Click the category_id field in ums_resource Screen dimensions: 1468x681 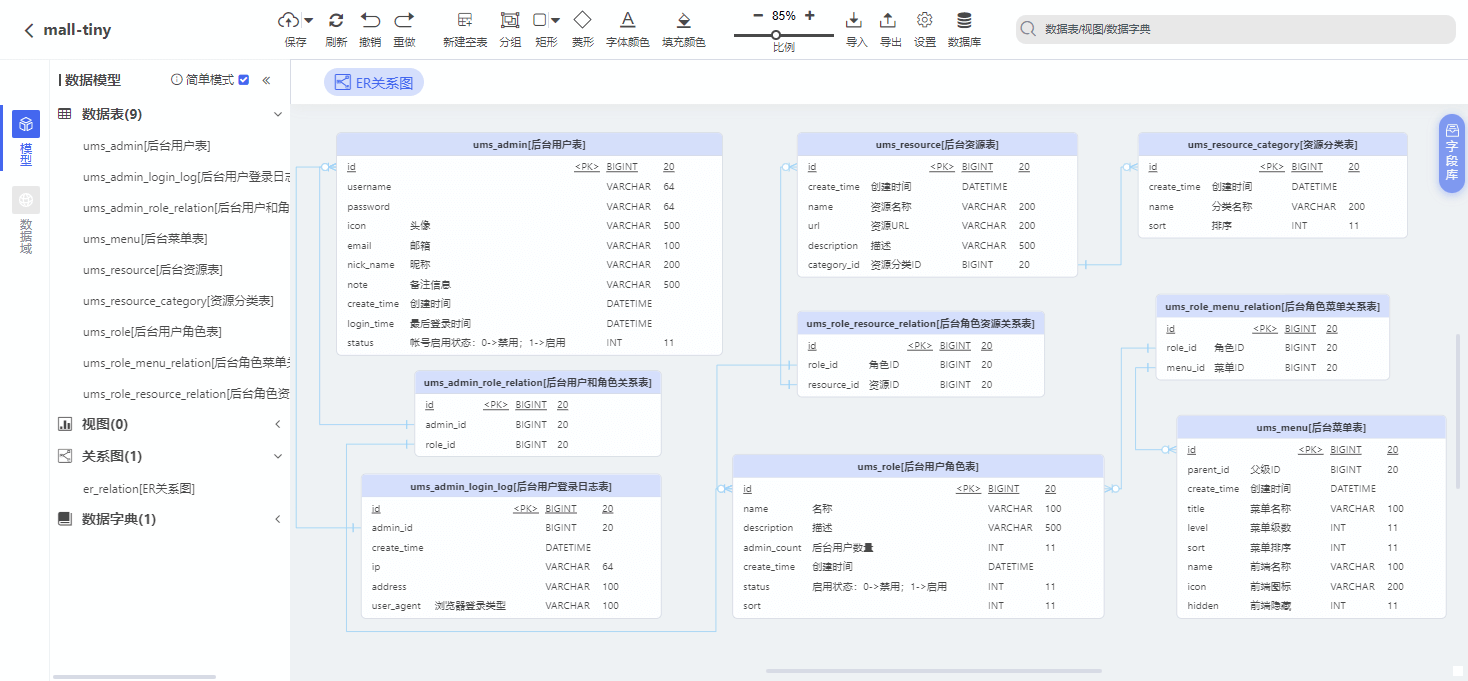(937, 265)
